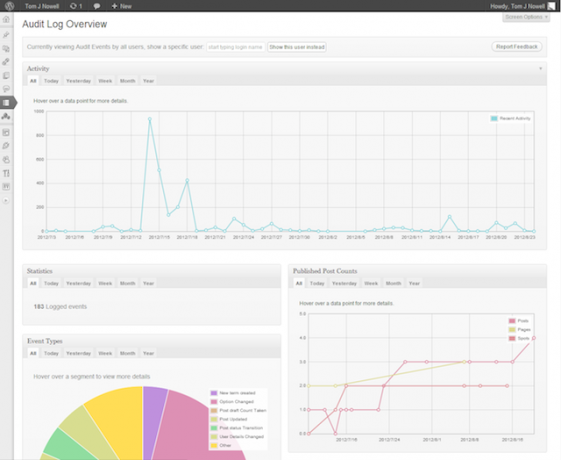Open comments bubble in the admin bar
561x460 pixels.
[97, 6]
